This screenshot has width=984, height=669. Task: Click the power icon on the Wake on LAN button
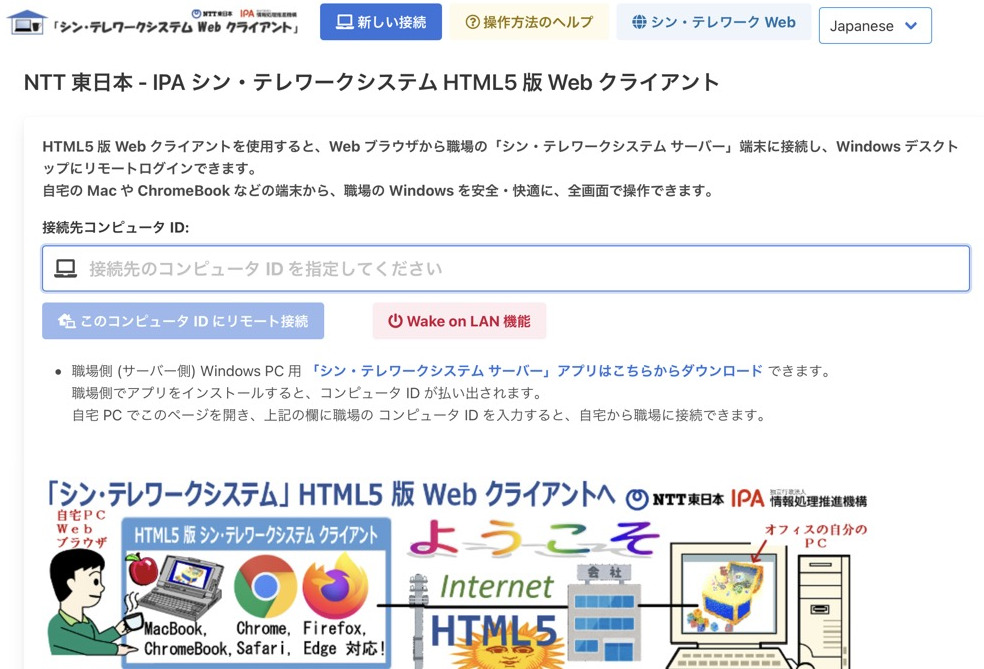pyautogui.click(x=395, y=321)
